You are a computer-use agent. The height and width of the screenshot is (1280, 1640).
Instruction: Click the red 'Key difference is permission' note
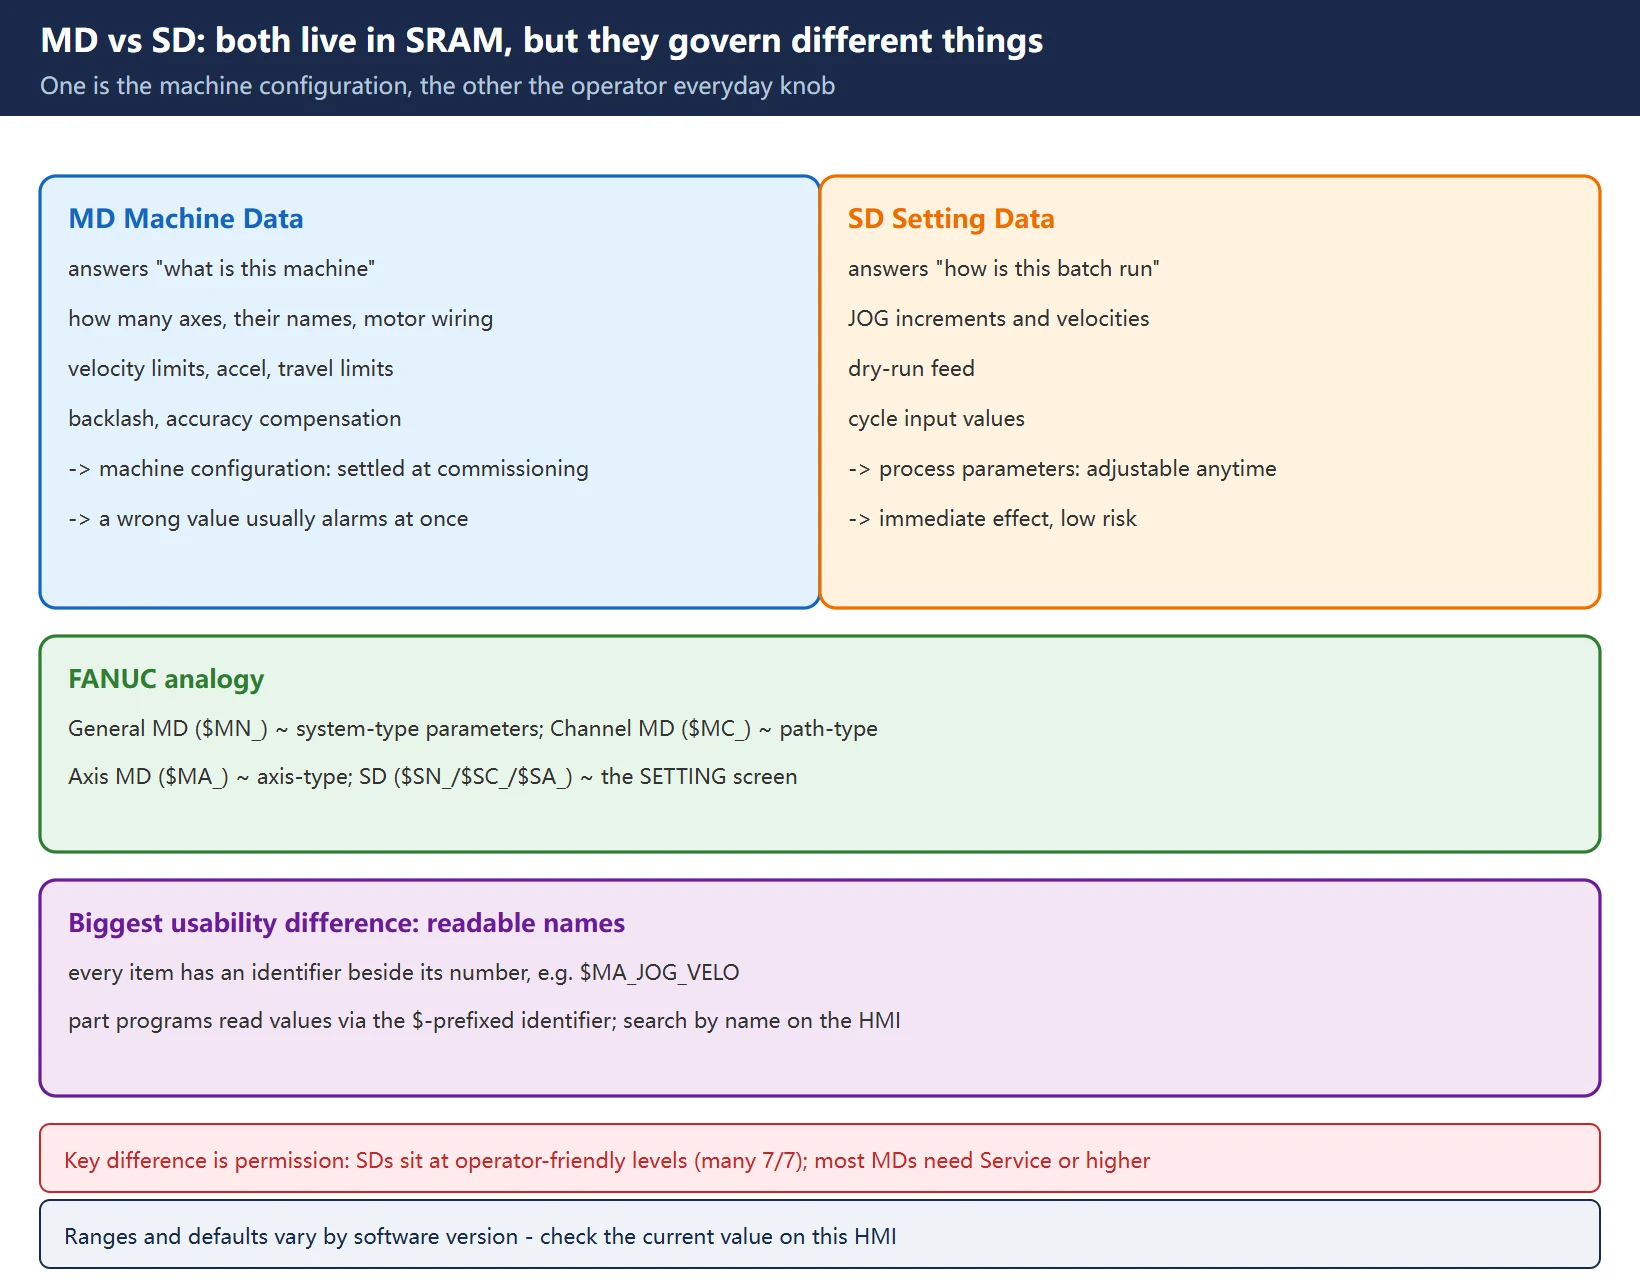pyautogui.click(x=820, y=1158)
